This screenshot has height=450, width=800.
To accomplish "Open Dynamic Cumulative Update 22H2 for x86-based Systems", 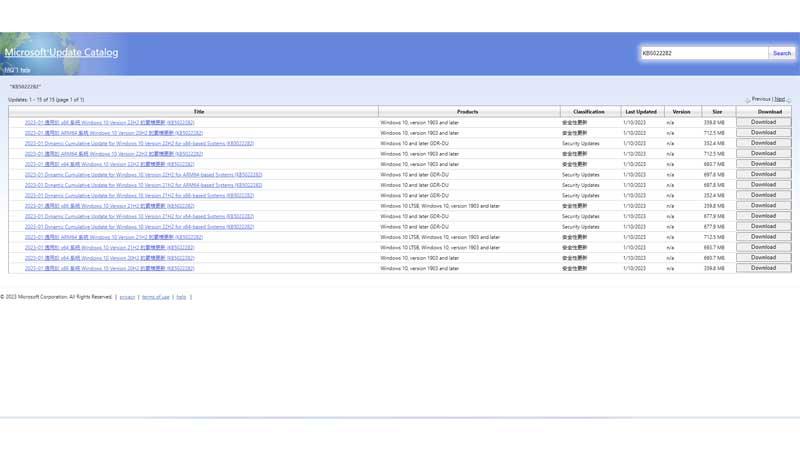I will 139,143.
